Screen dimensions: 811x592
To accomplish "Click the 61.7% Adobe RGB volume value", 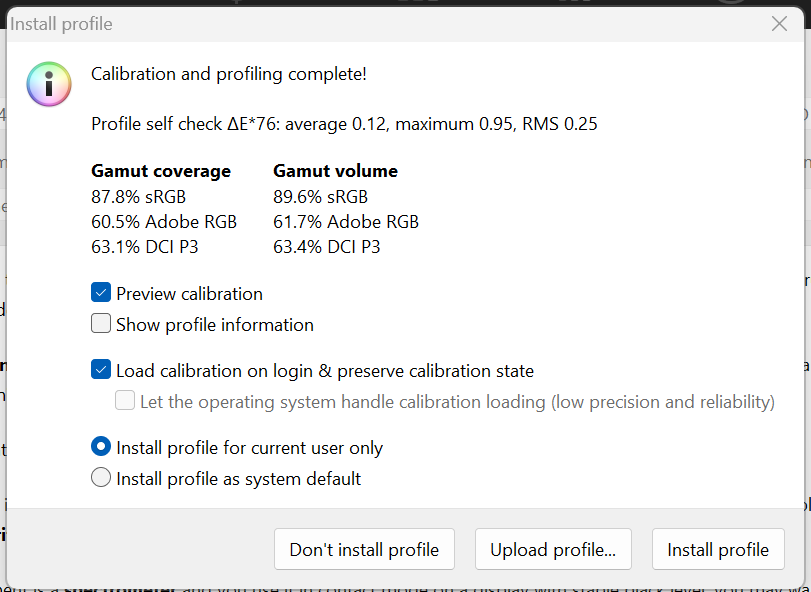I will click(x=345, y=221).
